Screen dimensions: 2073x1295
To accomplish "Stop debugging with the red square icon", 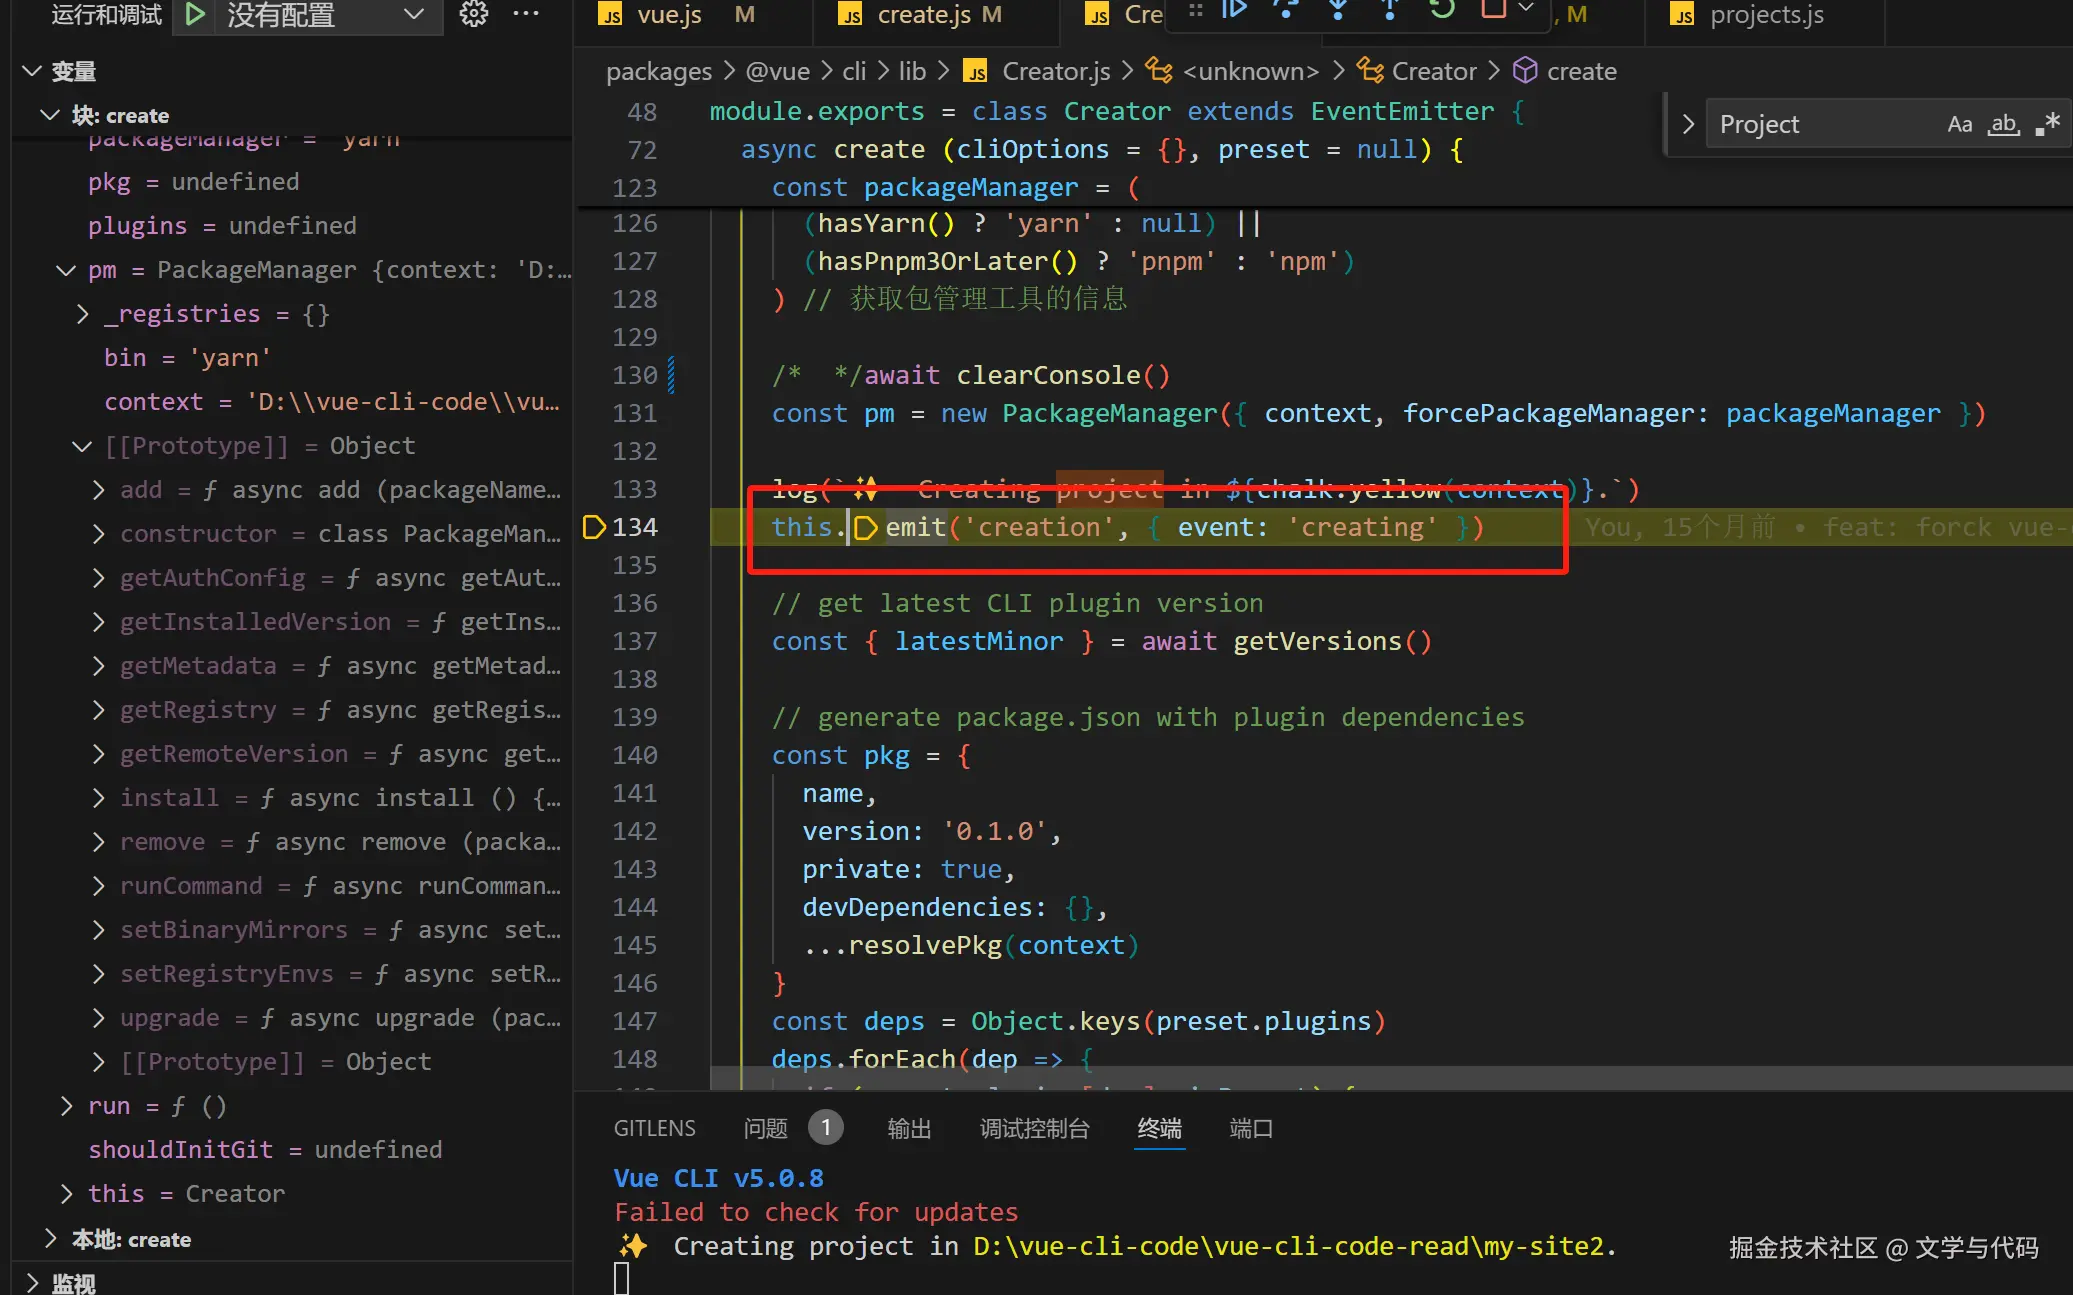I will tap(1493, 10).
